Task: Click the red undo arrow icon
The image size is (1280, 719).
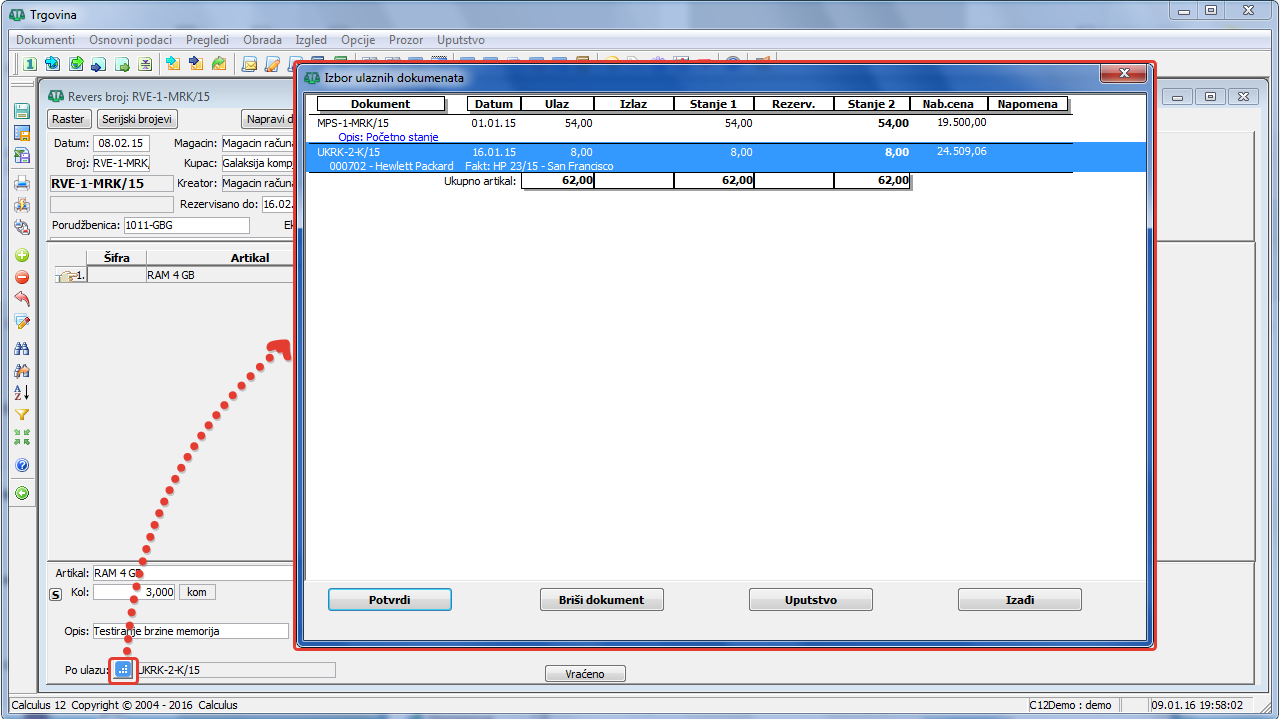Action: click(22, 299)
